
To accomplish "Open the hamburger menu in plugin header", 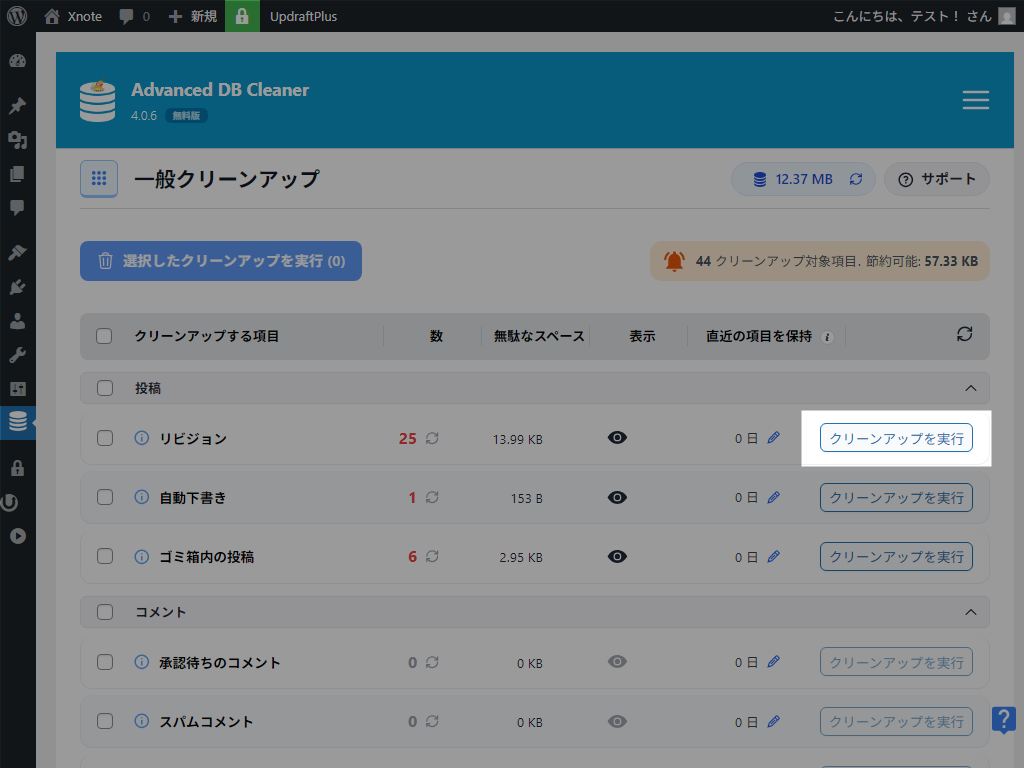I will (x=975, y=100).
